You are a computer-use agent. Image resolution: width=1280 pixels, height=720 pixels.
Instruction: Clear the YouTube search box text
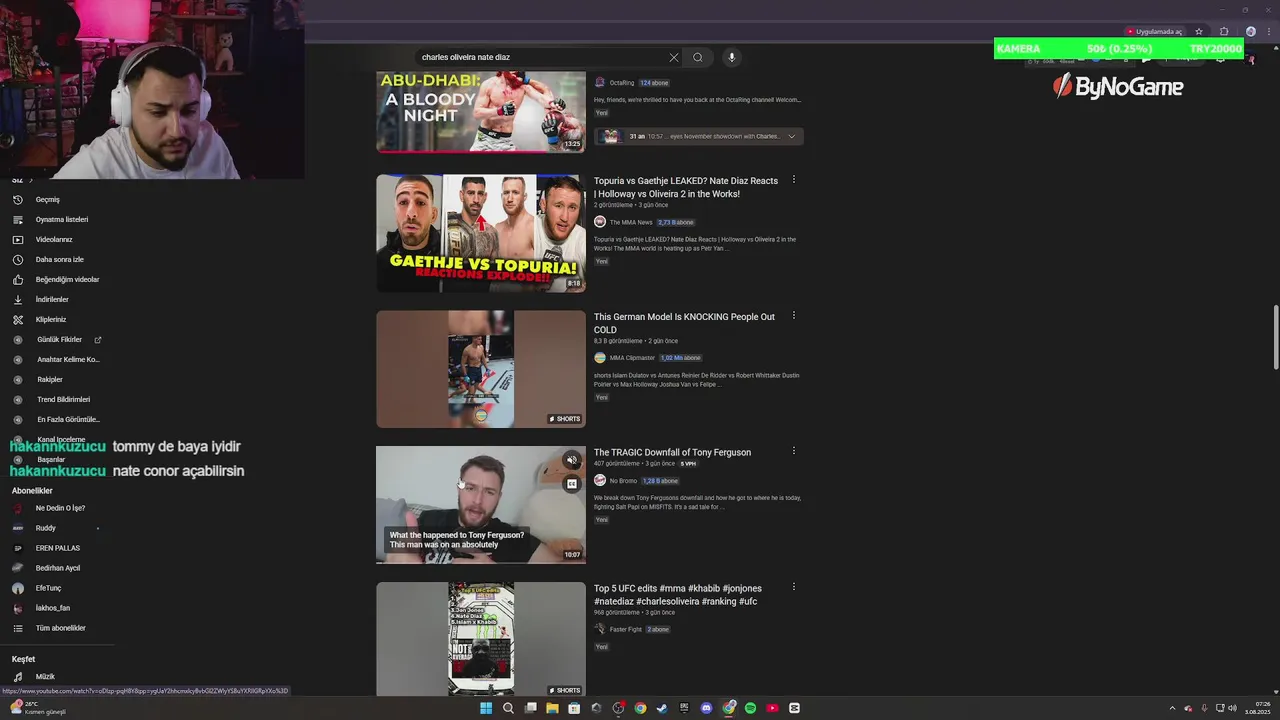(674, 57)
